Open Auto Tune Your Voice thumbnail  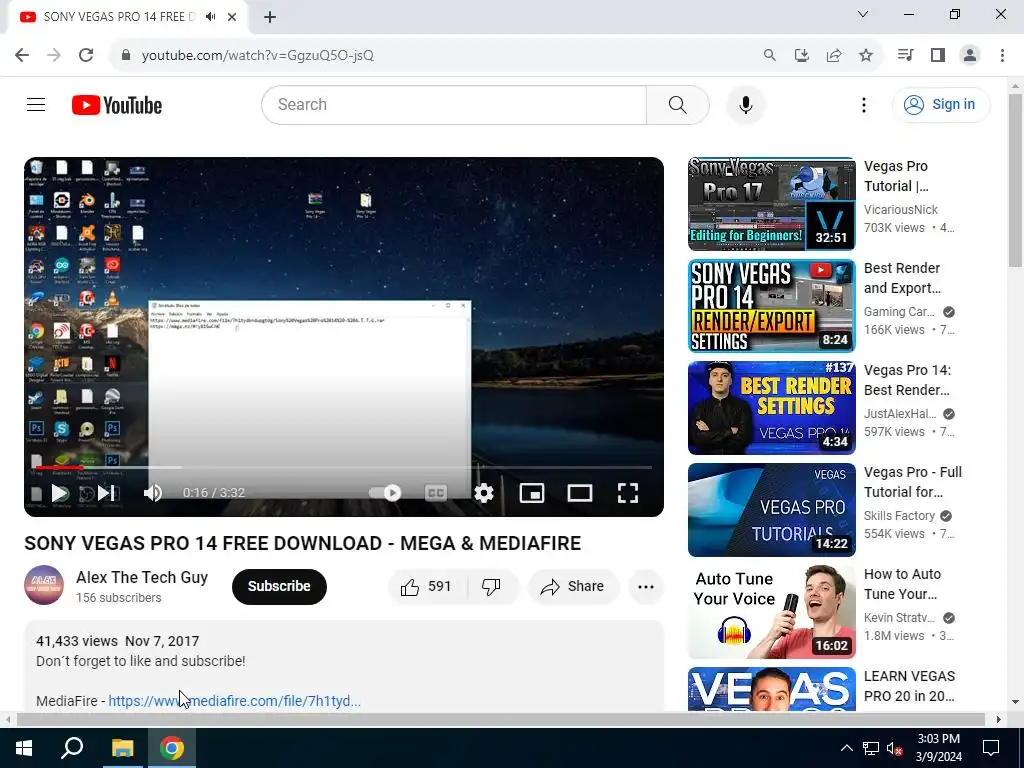pyautogui.click(x=771, y=611)
